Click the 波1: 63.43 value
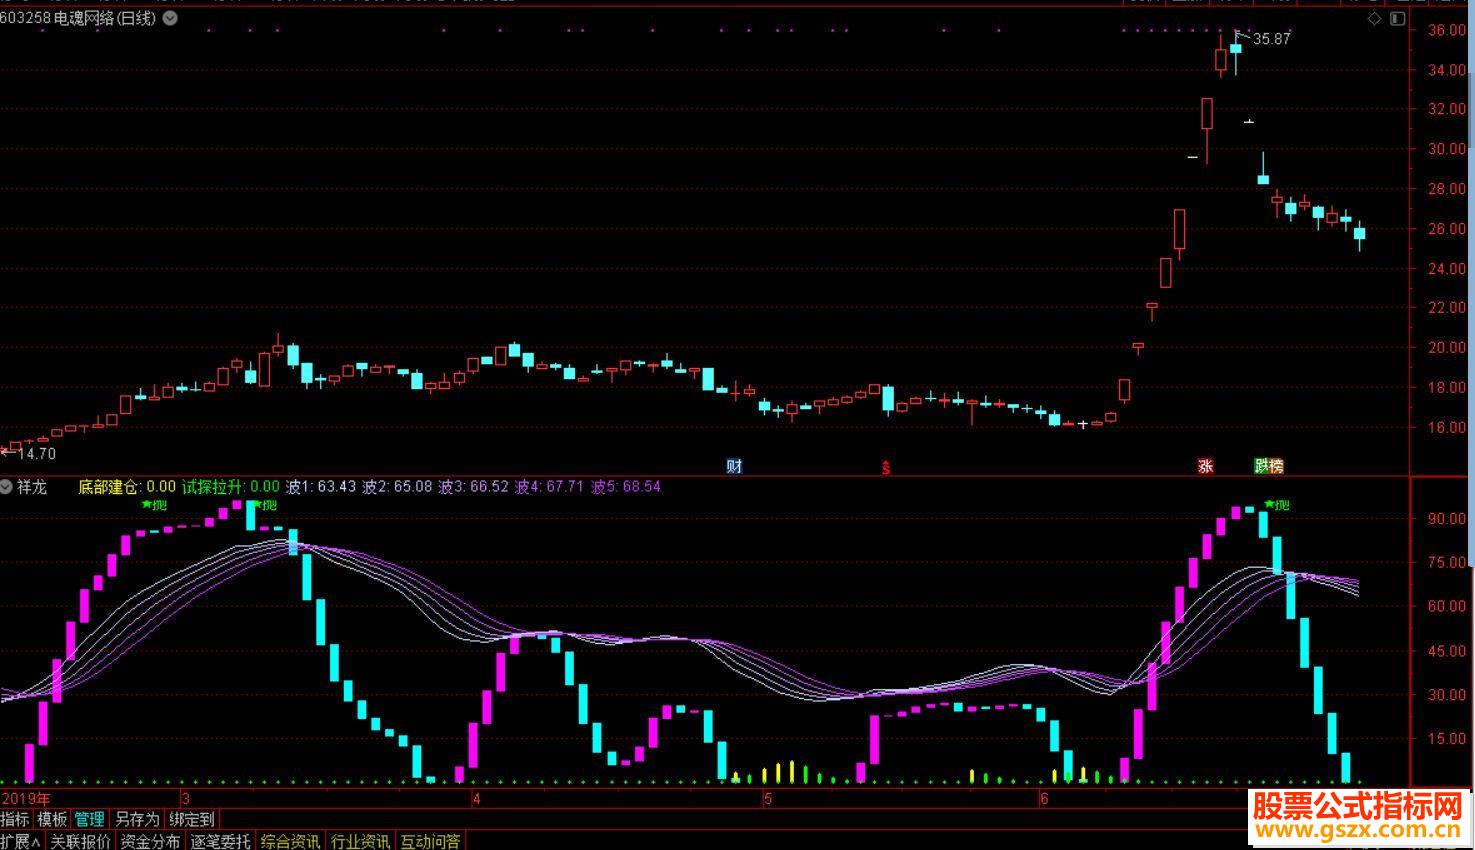This screenshot has width=1475, height=850. coord(321,487)
